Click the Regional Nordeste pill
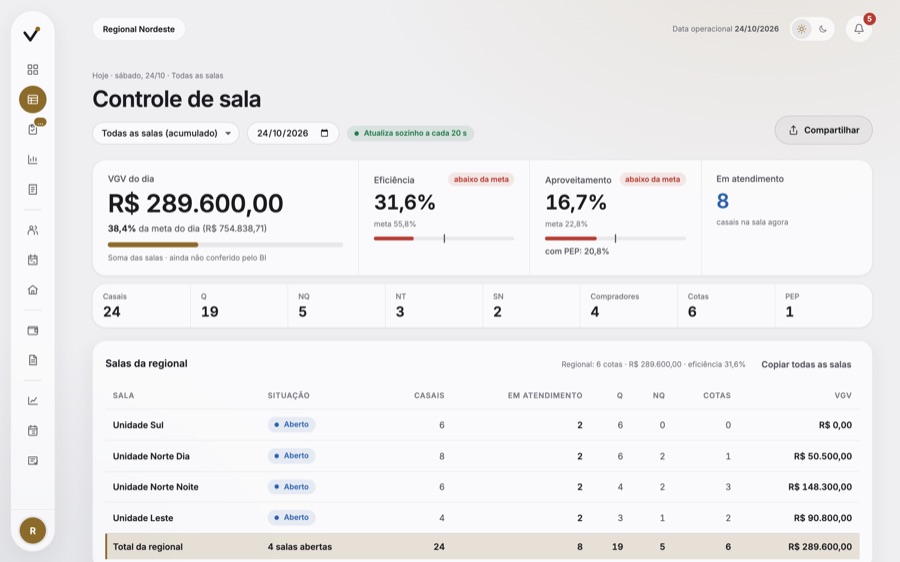This screenshot has height=562, width=900. [138, 29]
